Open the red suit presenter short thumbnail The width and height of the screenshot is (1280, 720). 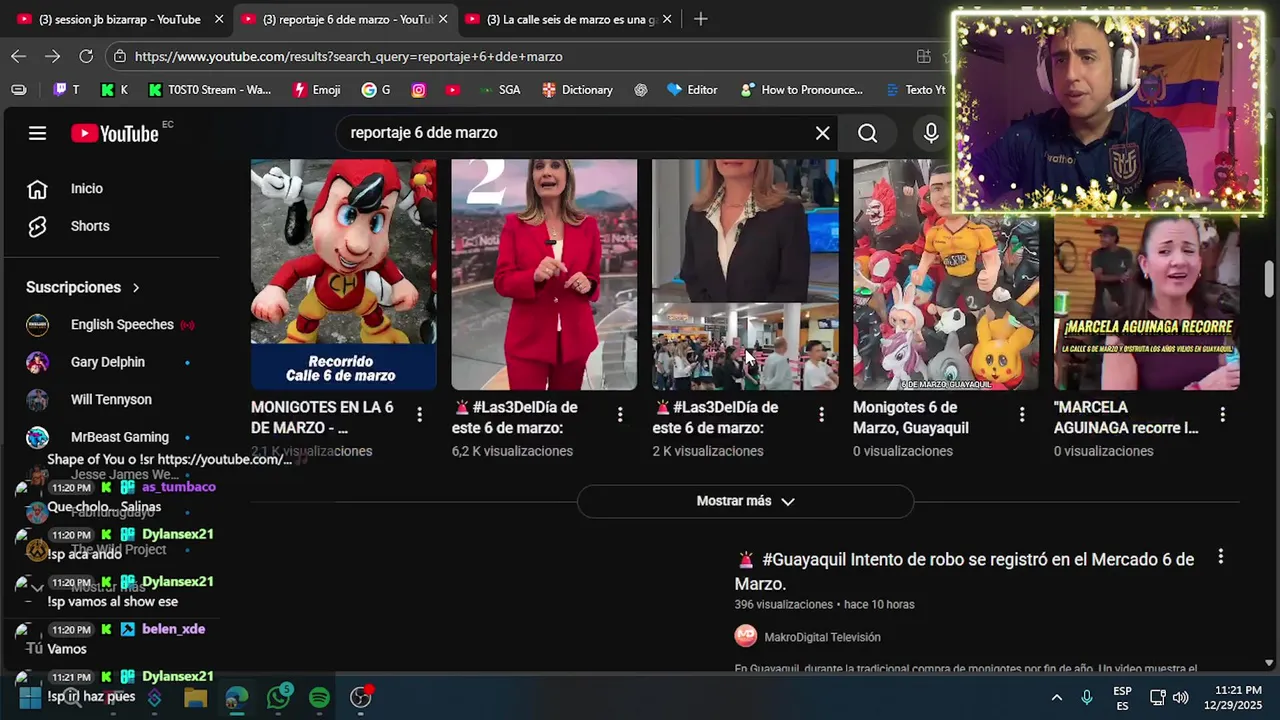(544, 274)
